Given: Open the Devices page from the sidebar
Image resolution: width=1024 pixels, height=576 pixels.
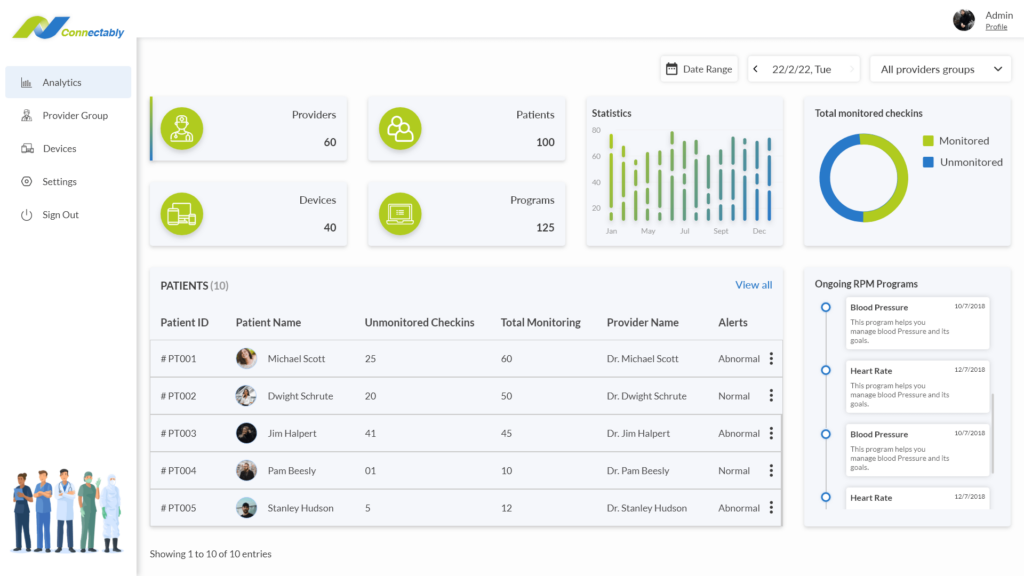Looking at the screenshot, I should pos(28,148).
